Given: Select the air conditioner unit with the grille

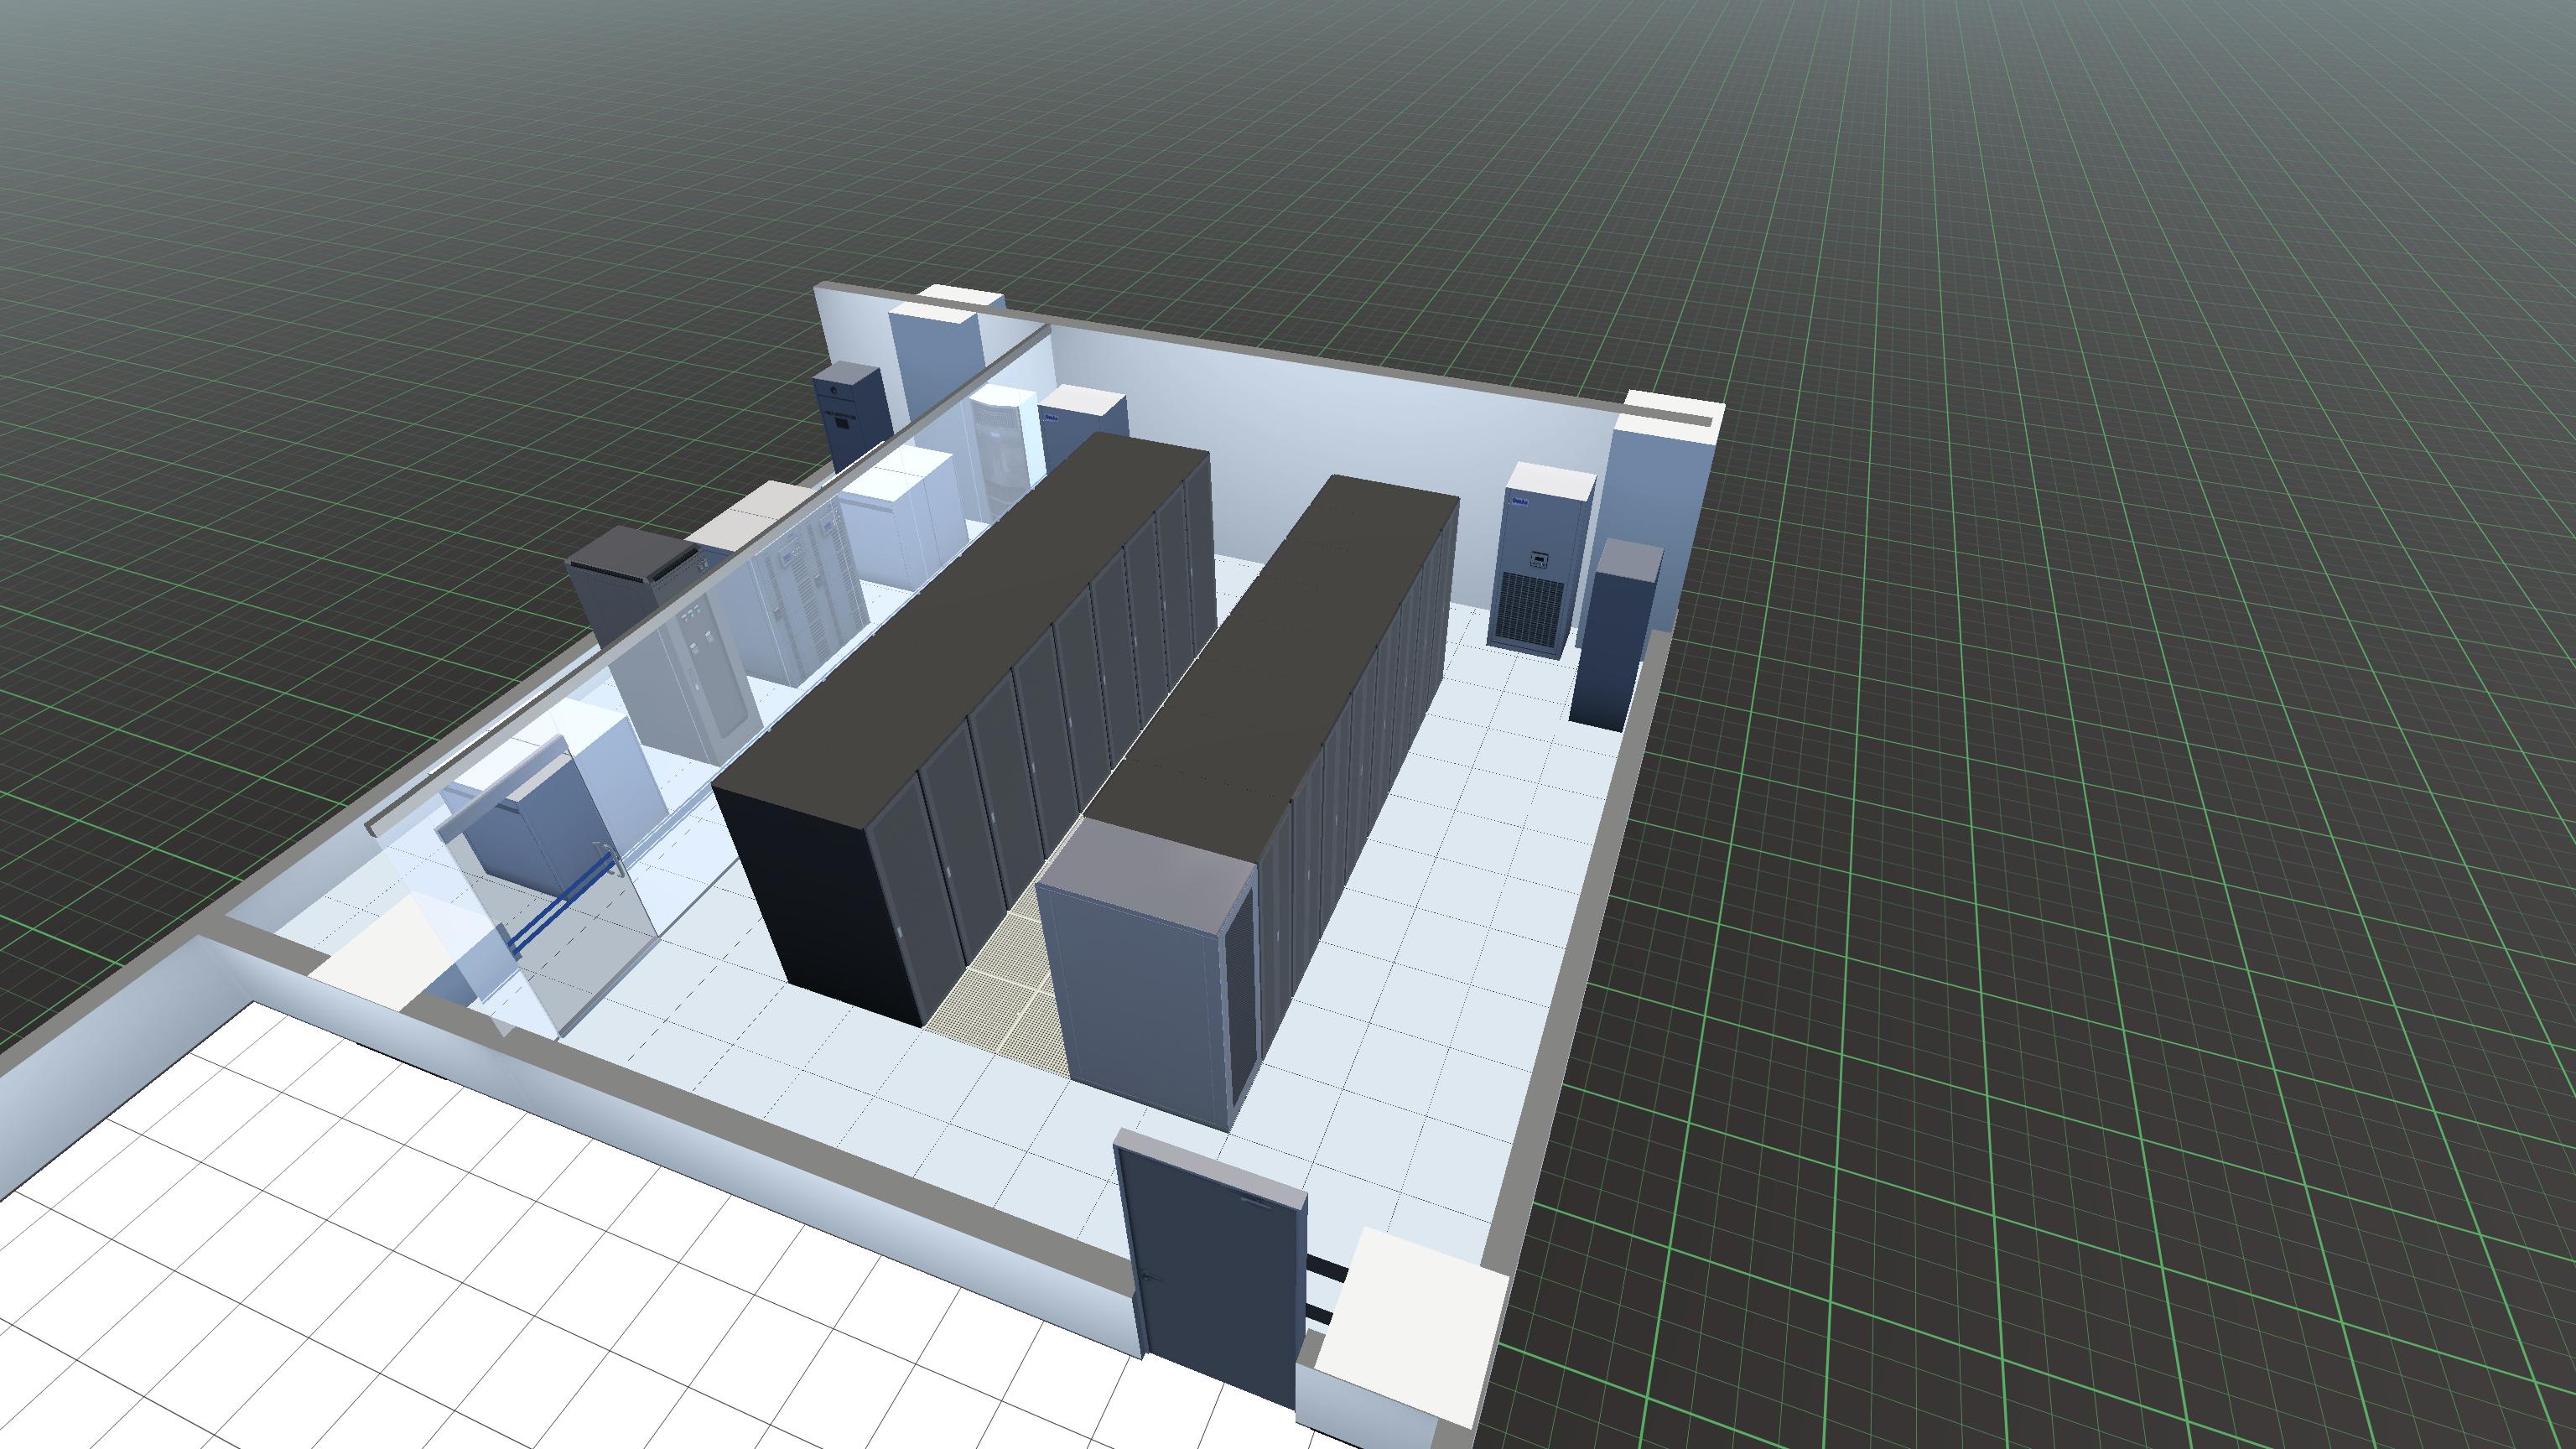Looking at the screenshot, I should (1535, 570).
